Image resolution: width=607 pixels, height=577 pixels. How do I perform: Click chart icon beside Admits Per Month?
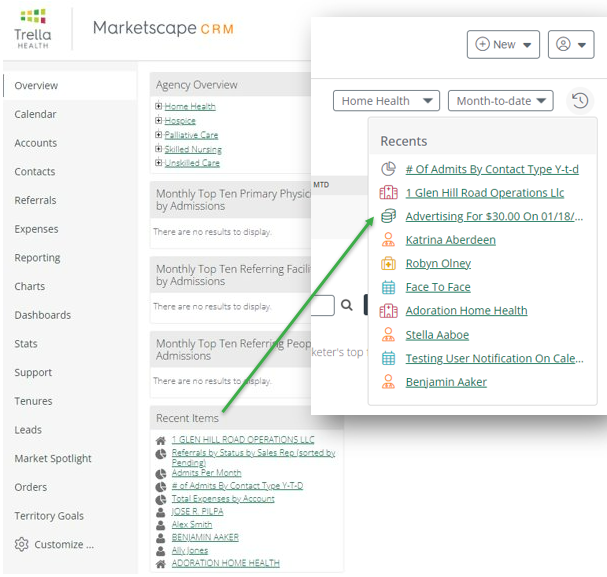(x=161, y=473)
